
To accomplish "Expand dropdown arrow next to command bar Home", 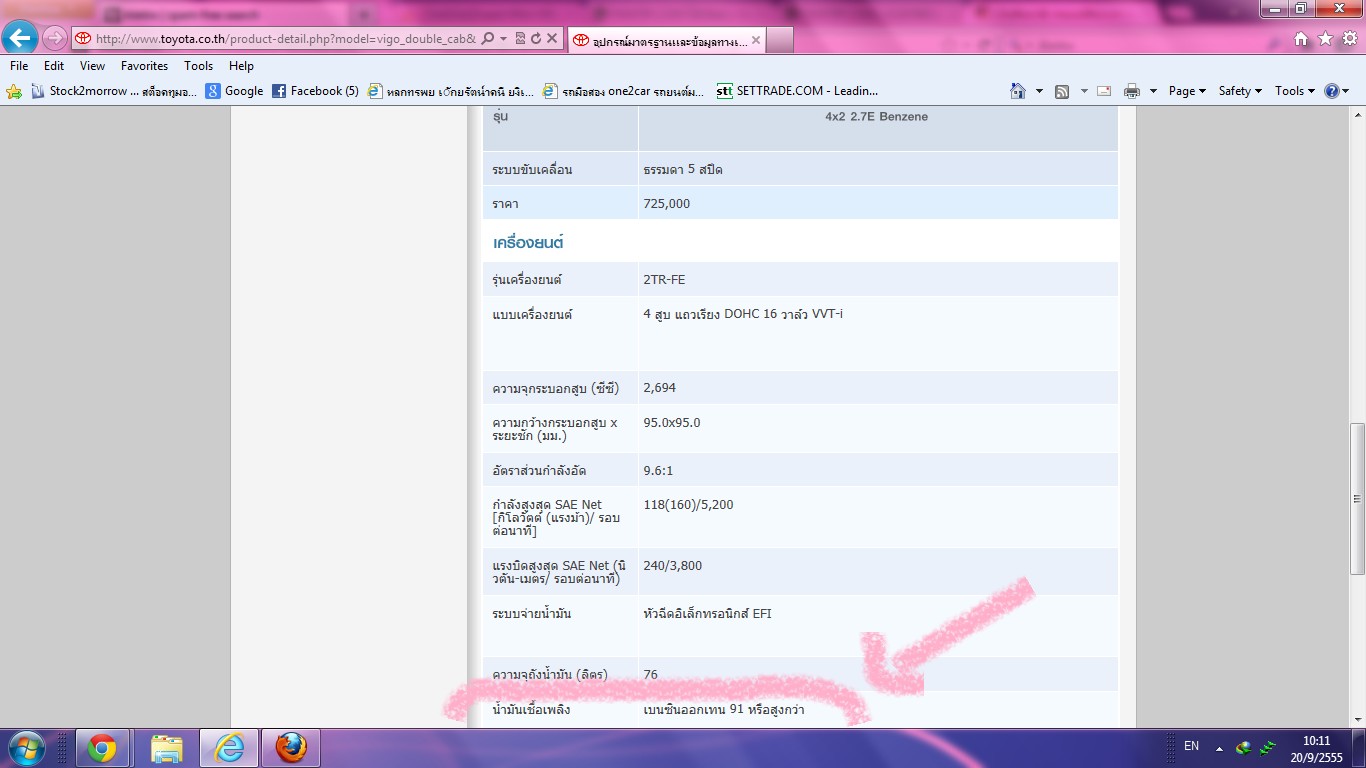I will [1039, 91].
